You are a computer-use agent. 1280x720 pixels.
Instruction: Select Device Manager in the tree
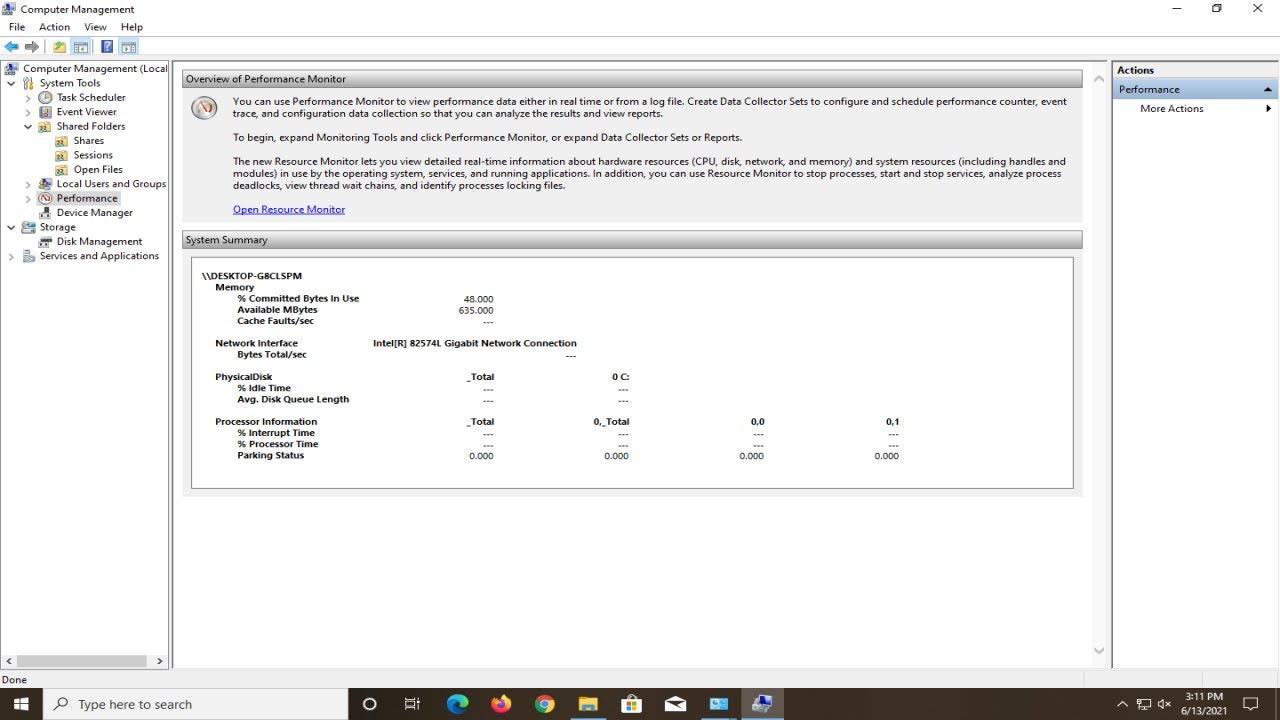[x=94, y=212]
